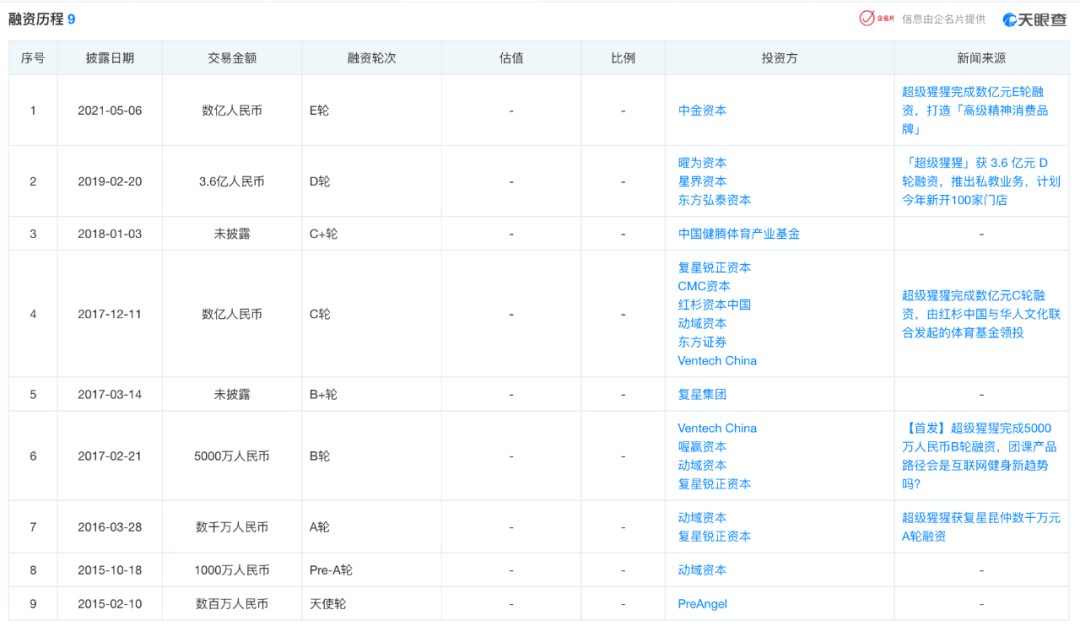1080x642 pixels.
Task: Click the amount 数百万人民币
Action: (x=231, y=603)
